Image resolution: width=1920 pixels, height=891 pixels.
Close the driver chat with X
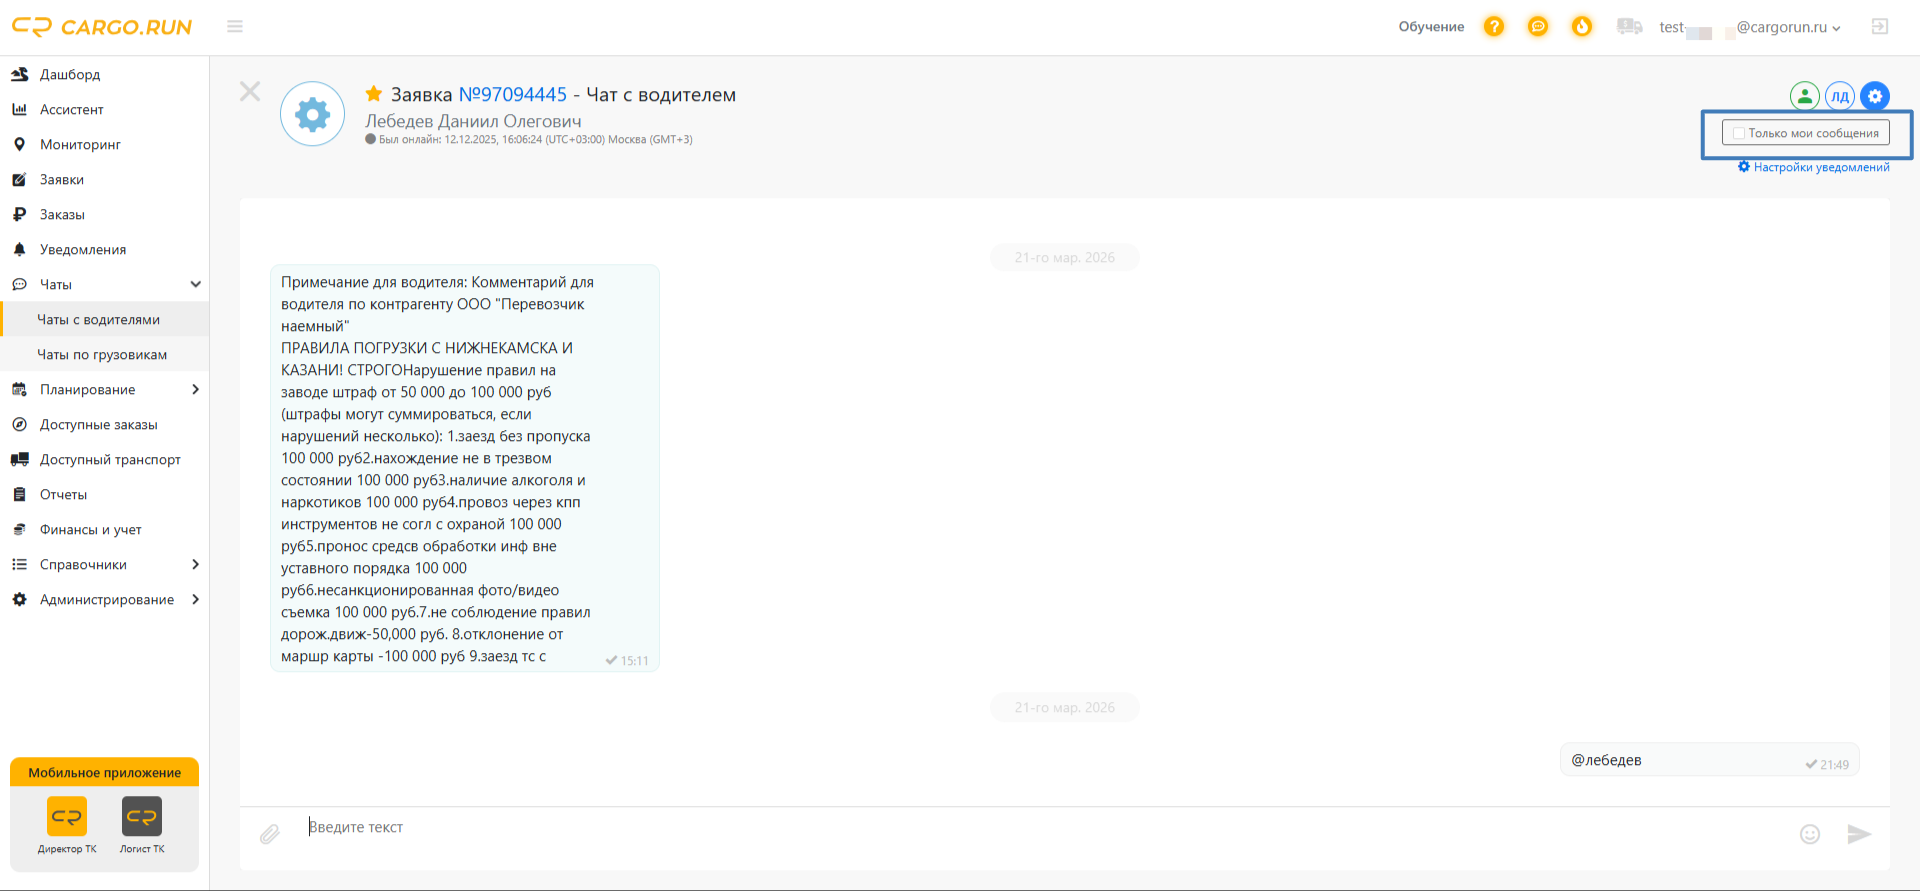click(x=250, y=92)
